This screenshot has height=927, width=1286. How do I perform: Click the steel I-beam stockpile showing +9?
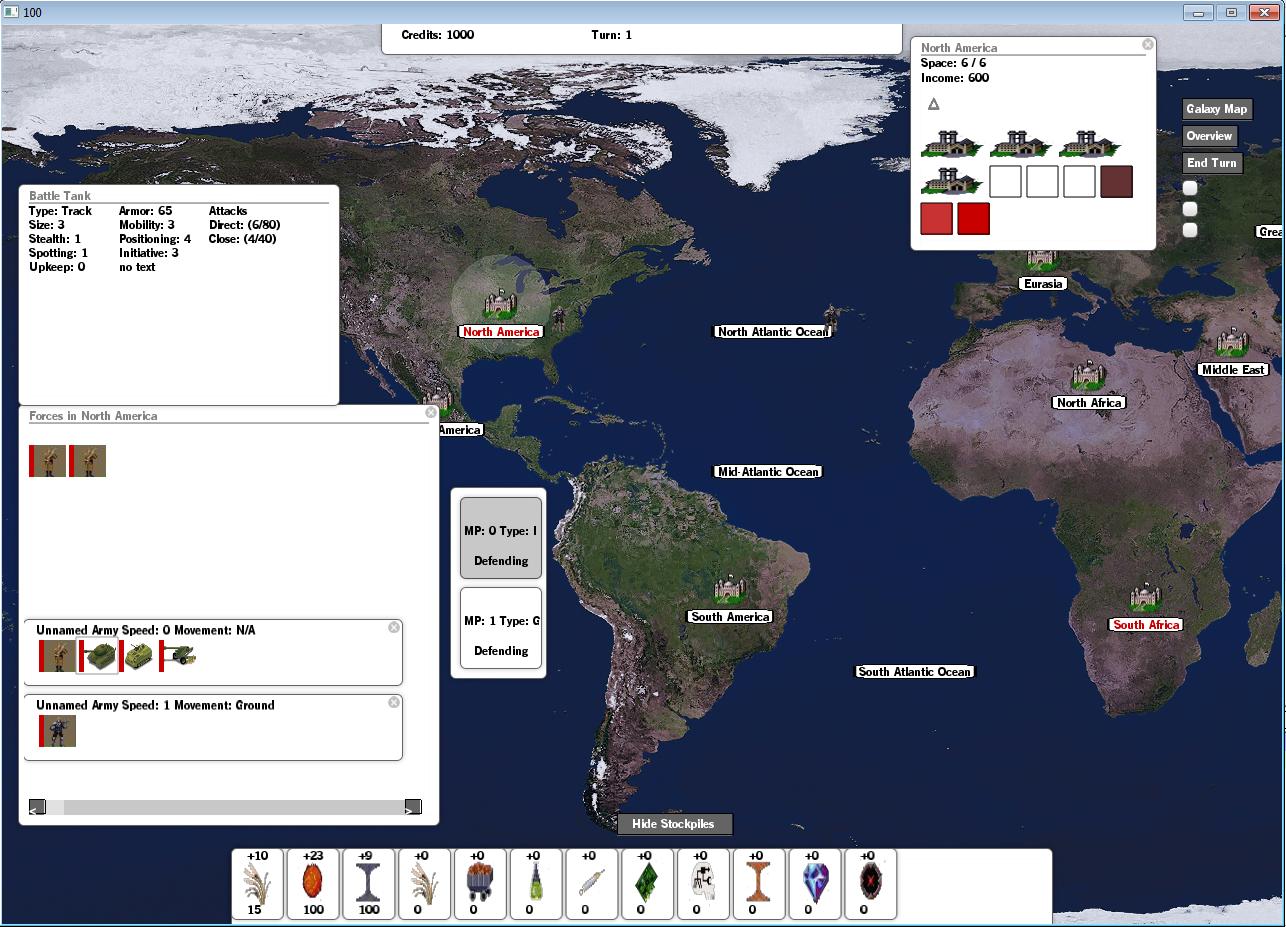[x=369, y=884]
